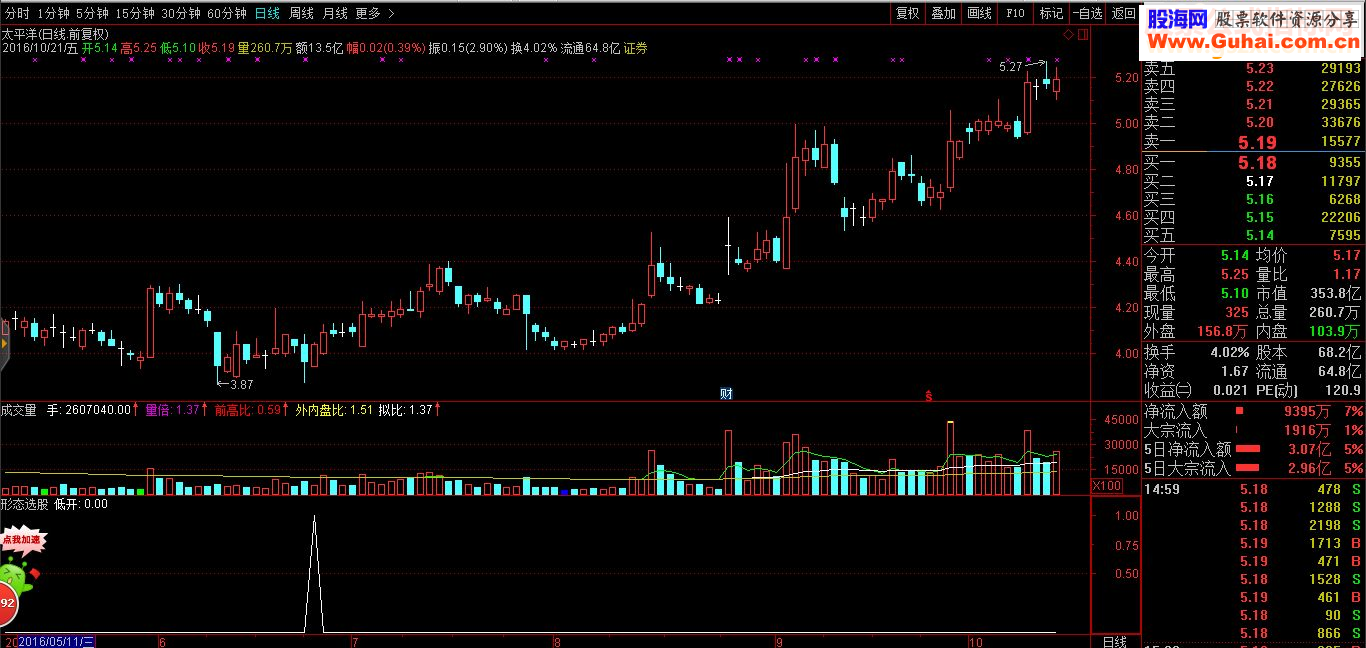Click the 卖四 ask row at 5.22

pos(1253,86)
